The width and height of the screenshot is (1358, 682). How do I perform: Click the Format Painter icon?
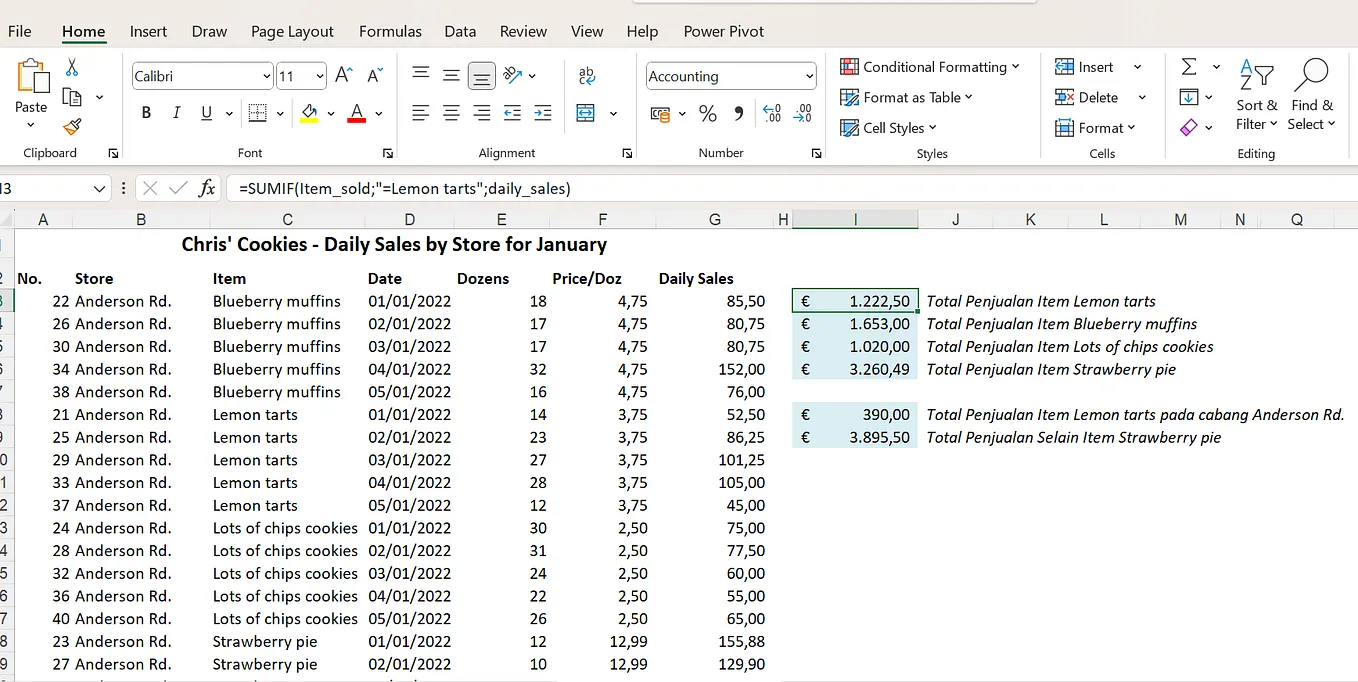tap(72, 127)
